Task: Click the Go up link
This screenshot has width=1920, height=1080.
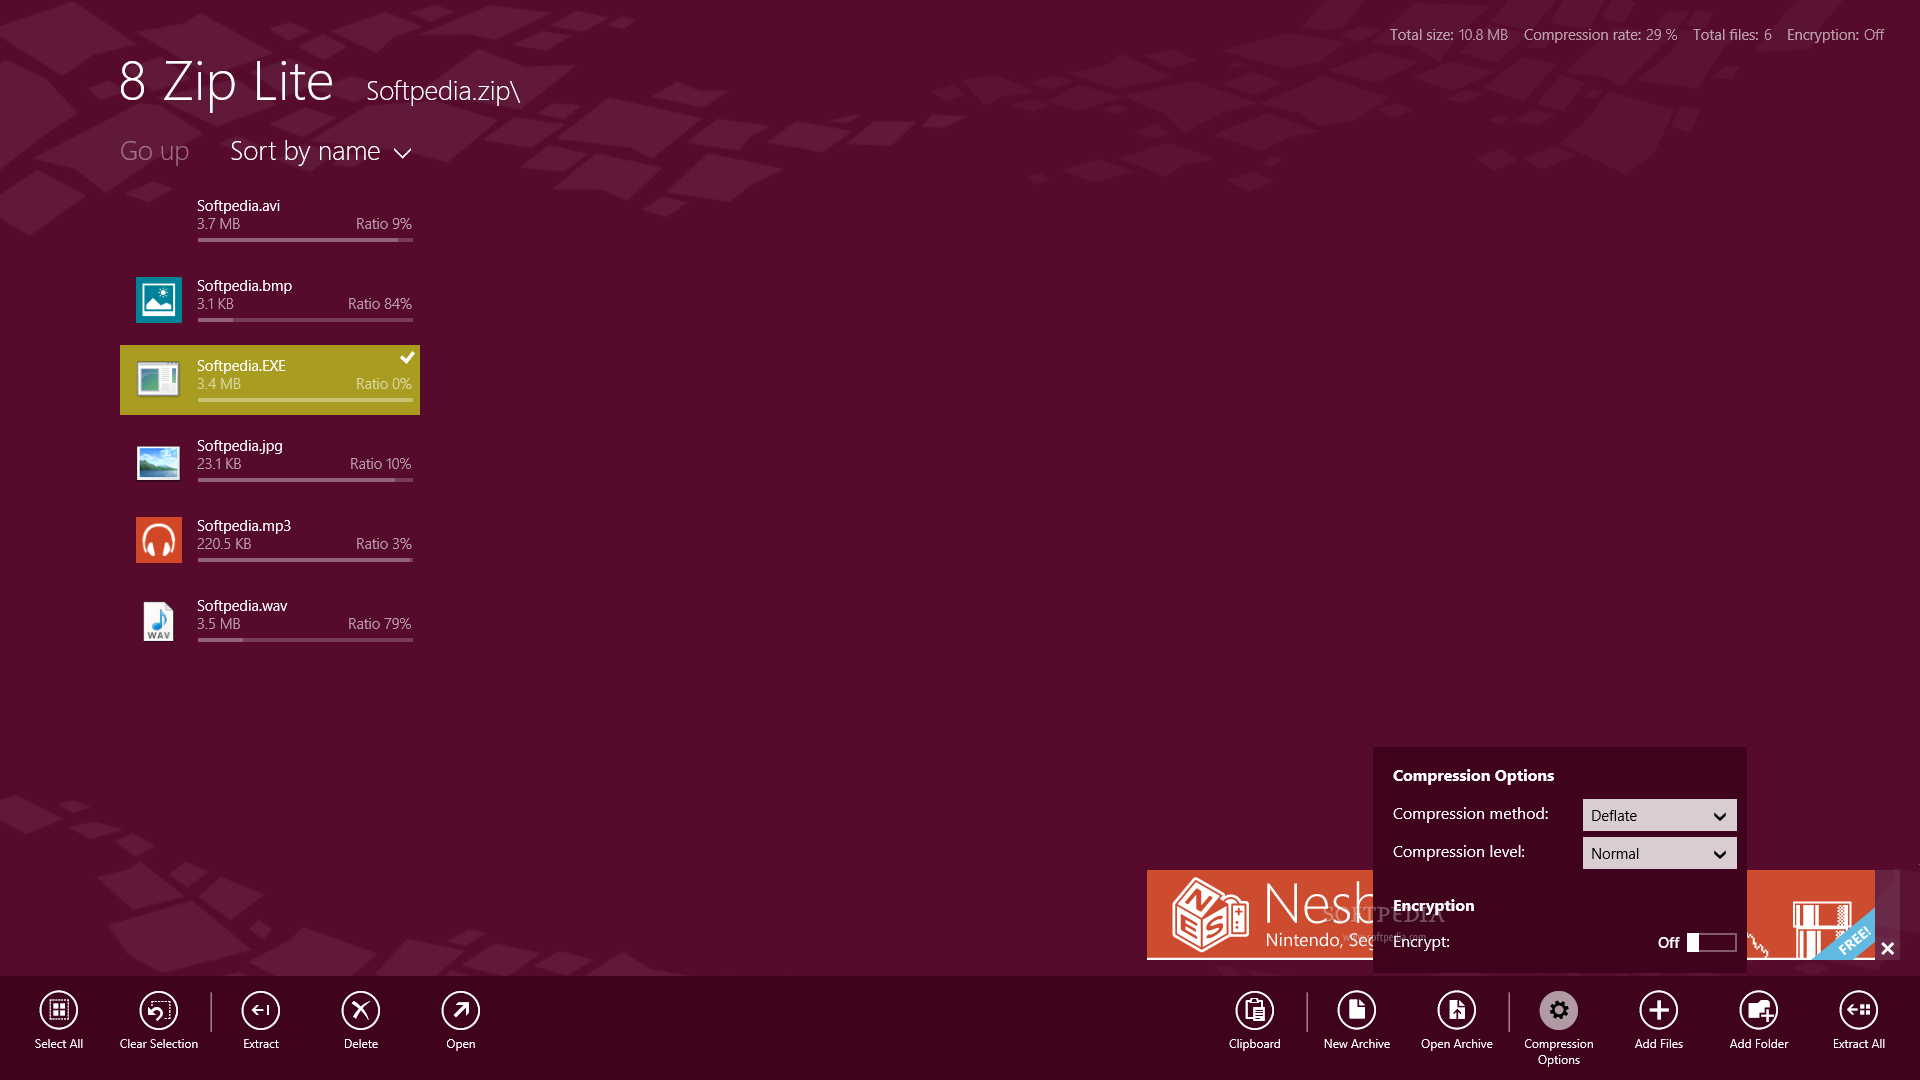Action: [x=154, y=151]
